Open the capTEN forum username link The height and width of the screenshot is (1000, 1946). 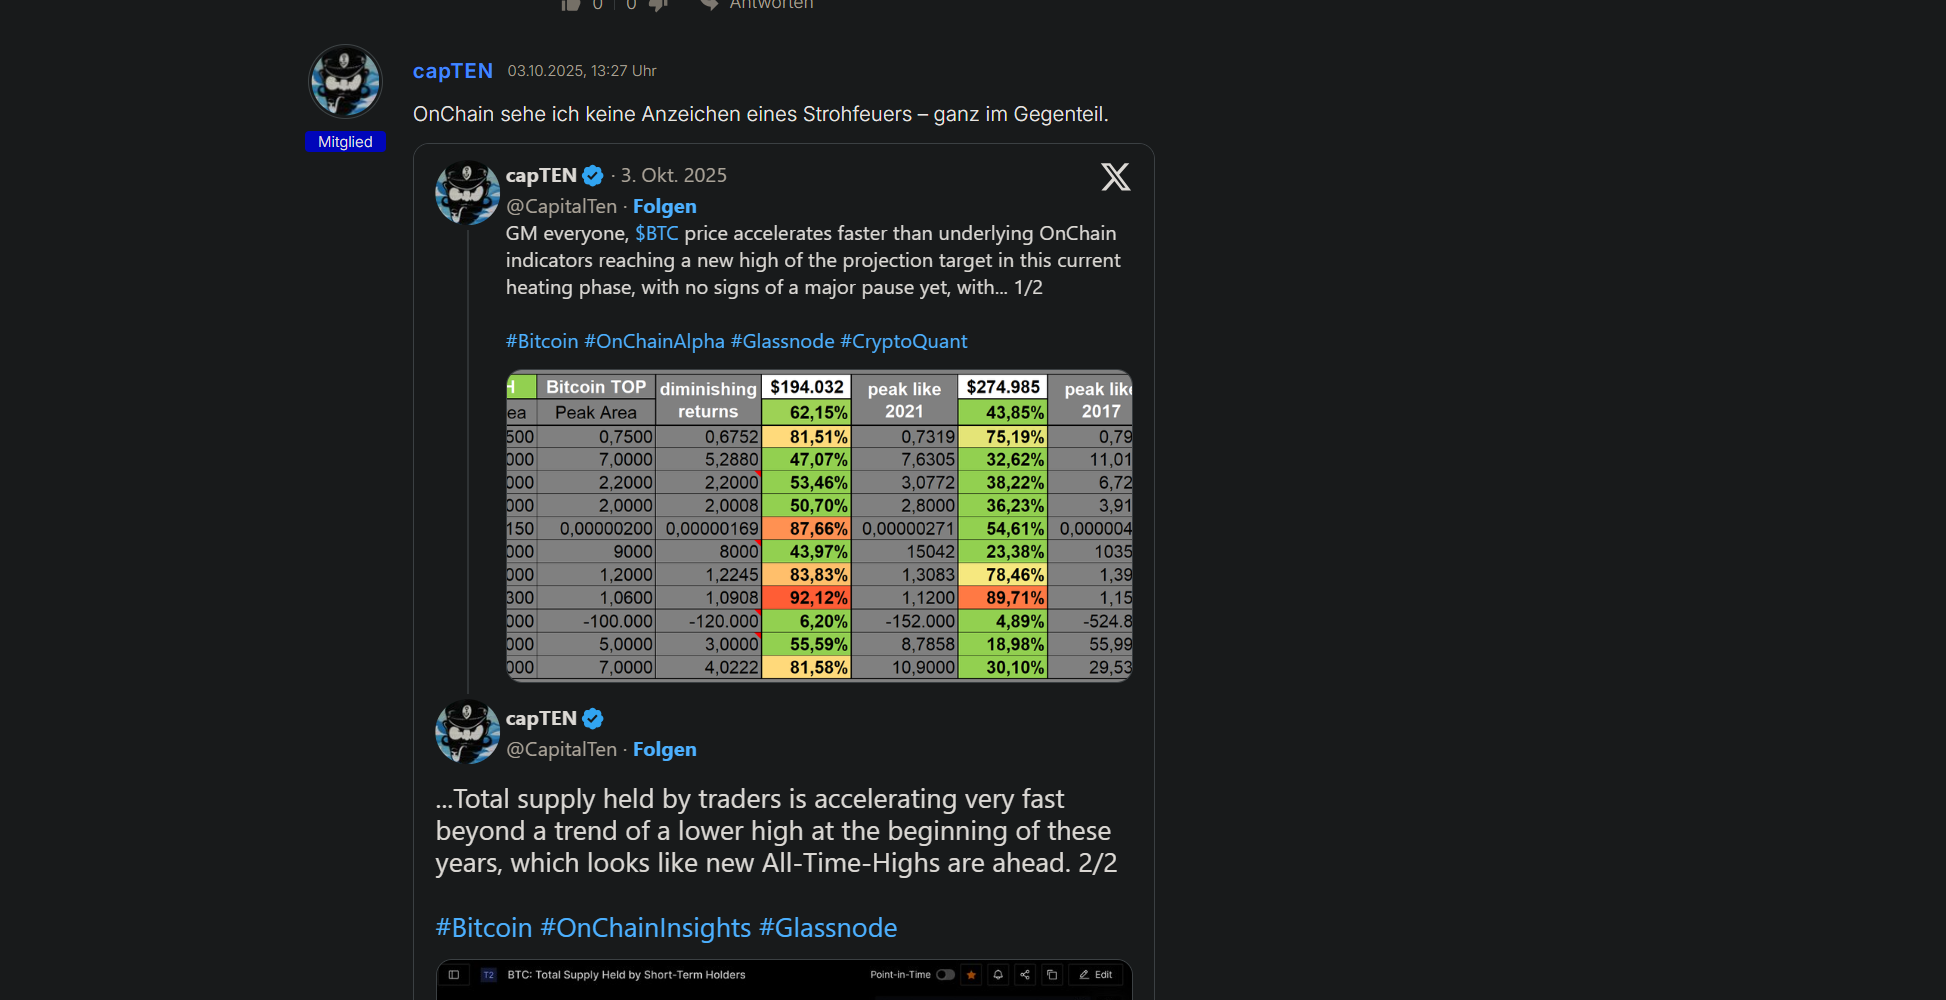coord(453,71)
